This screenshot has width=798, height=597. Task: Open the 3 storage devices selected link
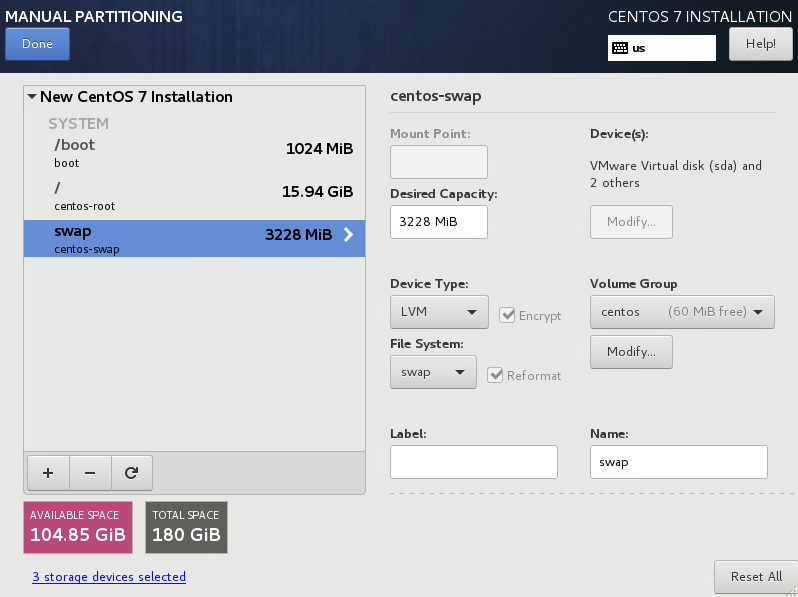(x=109, y=577)
